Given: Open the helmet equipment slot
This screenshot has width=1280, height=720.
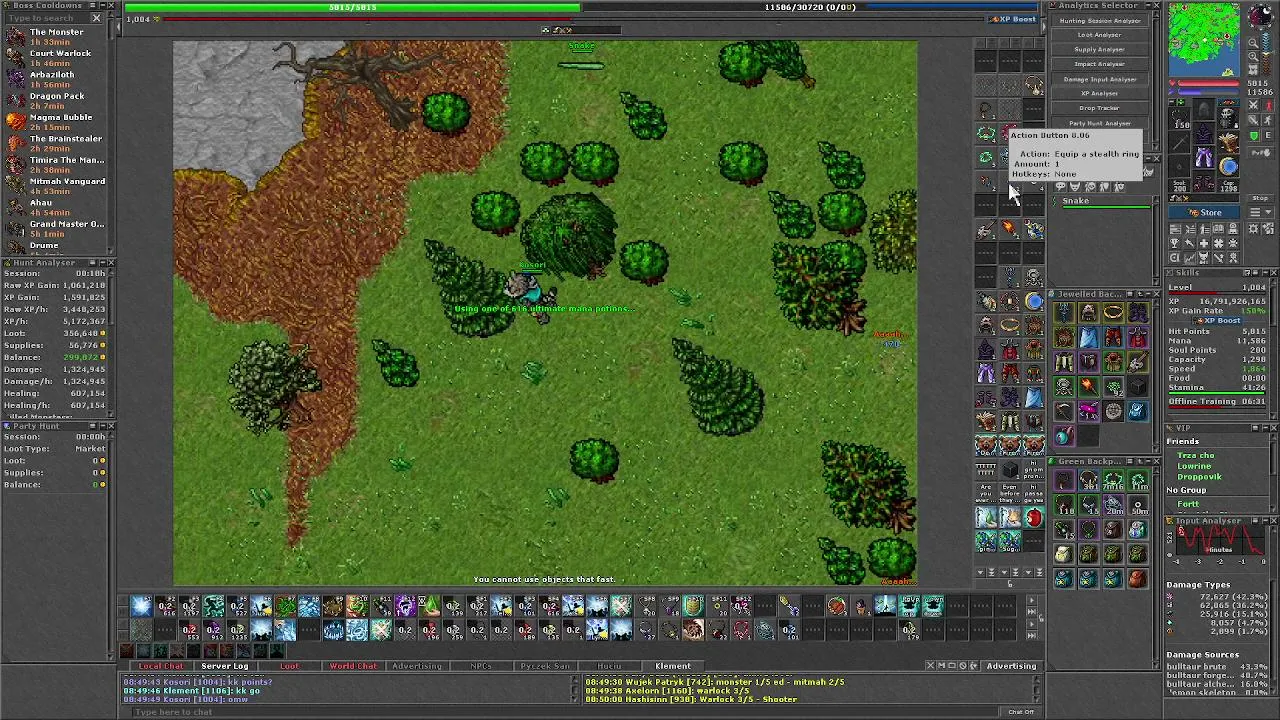Looking at the screenshot, I should point(1203,110).
